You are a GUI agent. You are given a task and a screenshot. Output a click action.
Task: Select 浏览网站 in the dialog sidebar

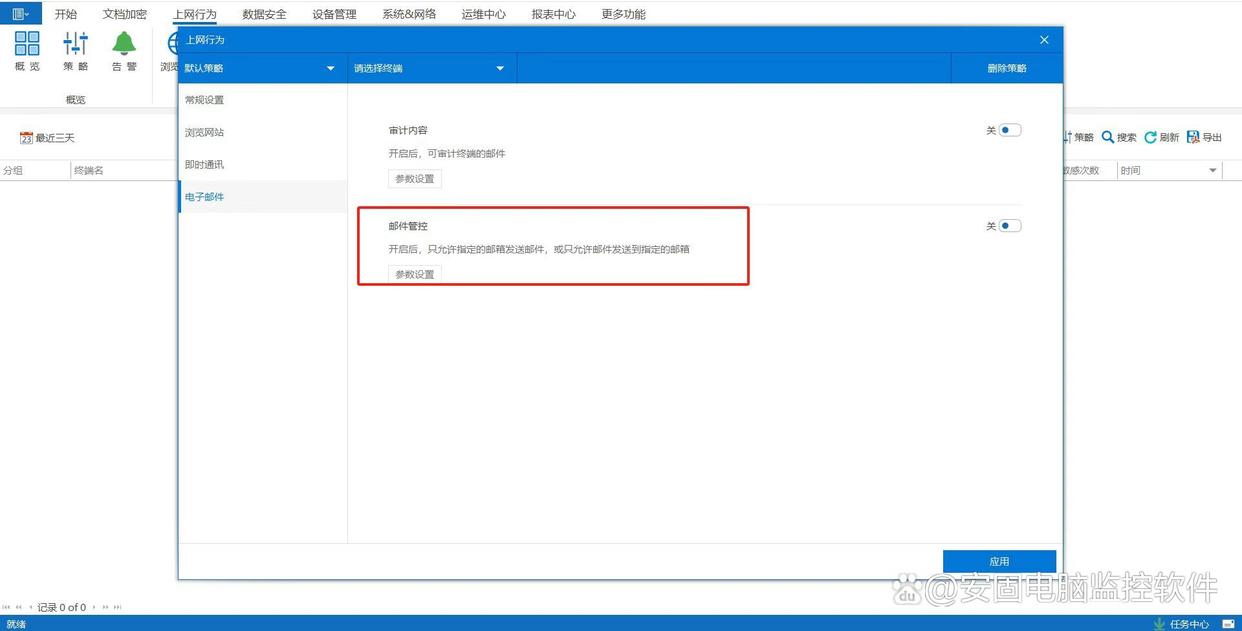coord(263,132)
